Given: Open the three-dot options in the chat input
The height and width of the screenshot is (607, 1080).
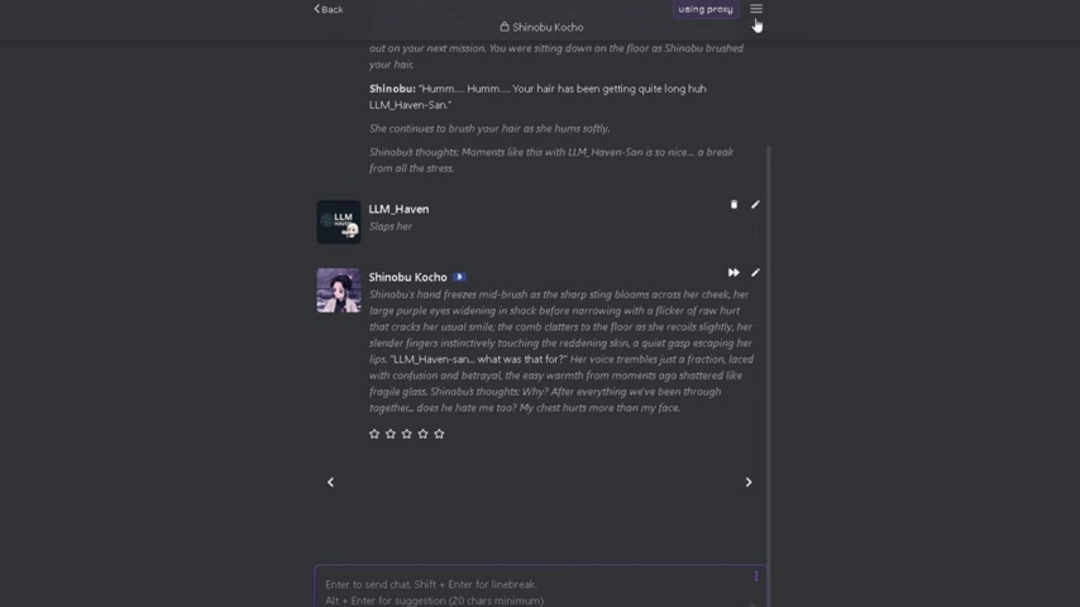Looking at the screenshot, I should pyautogui.click(x=755, y=576).
